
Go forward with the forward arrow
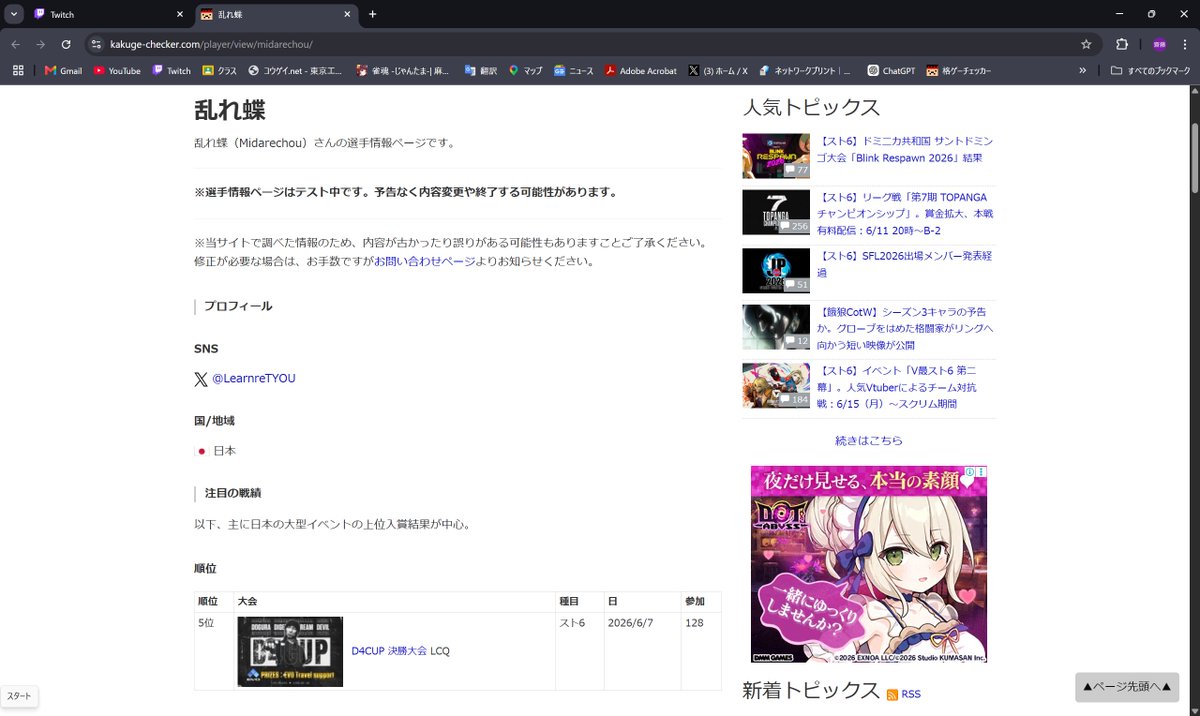[x=40, y=44]
